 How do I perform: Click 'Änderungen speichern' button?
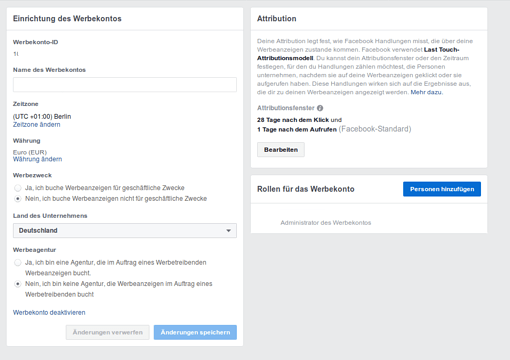195,332
